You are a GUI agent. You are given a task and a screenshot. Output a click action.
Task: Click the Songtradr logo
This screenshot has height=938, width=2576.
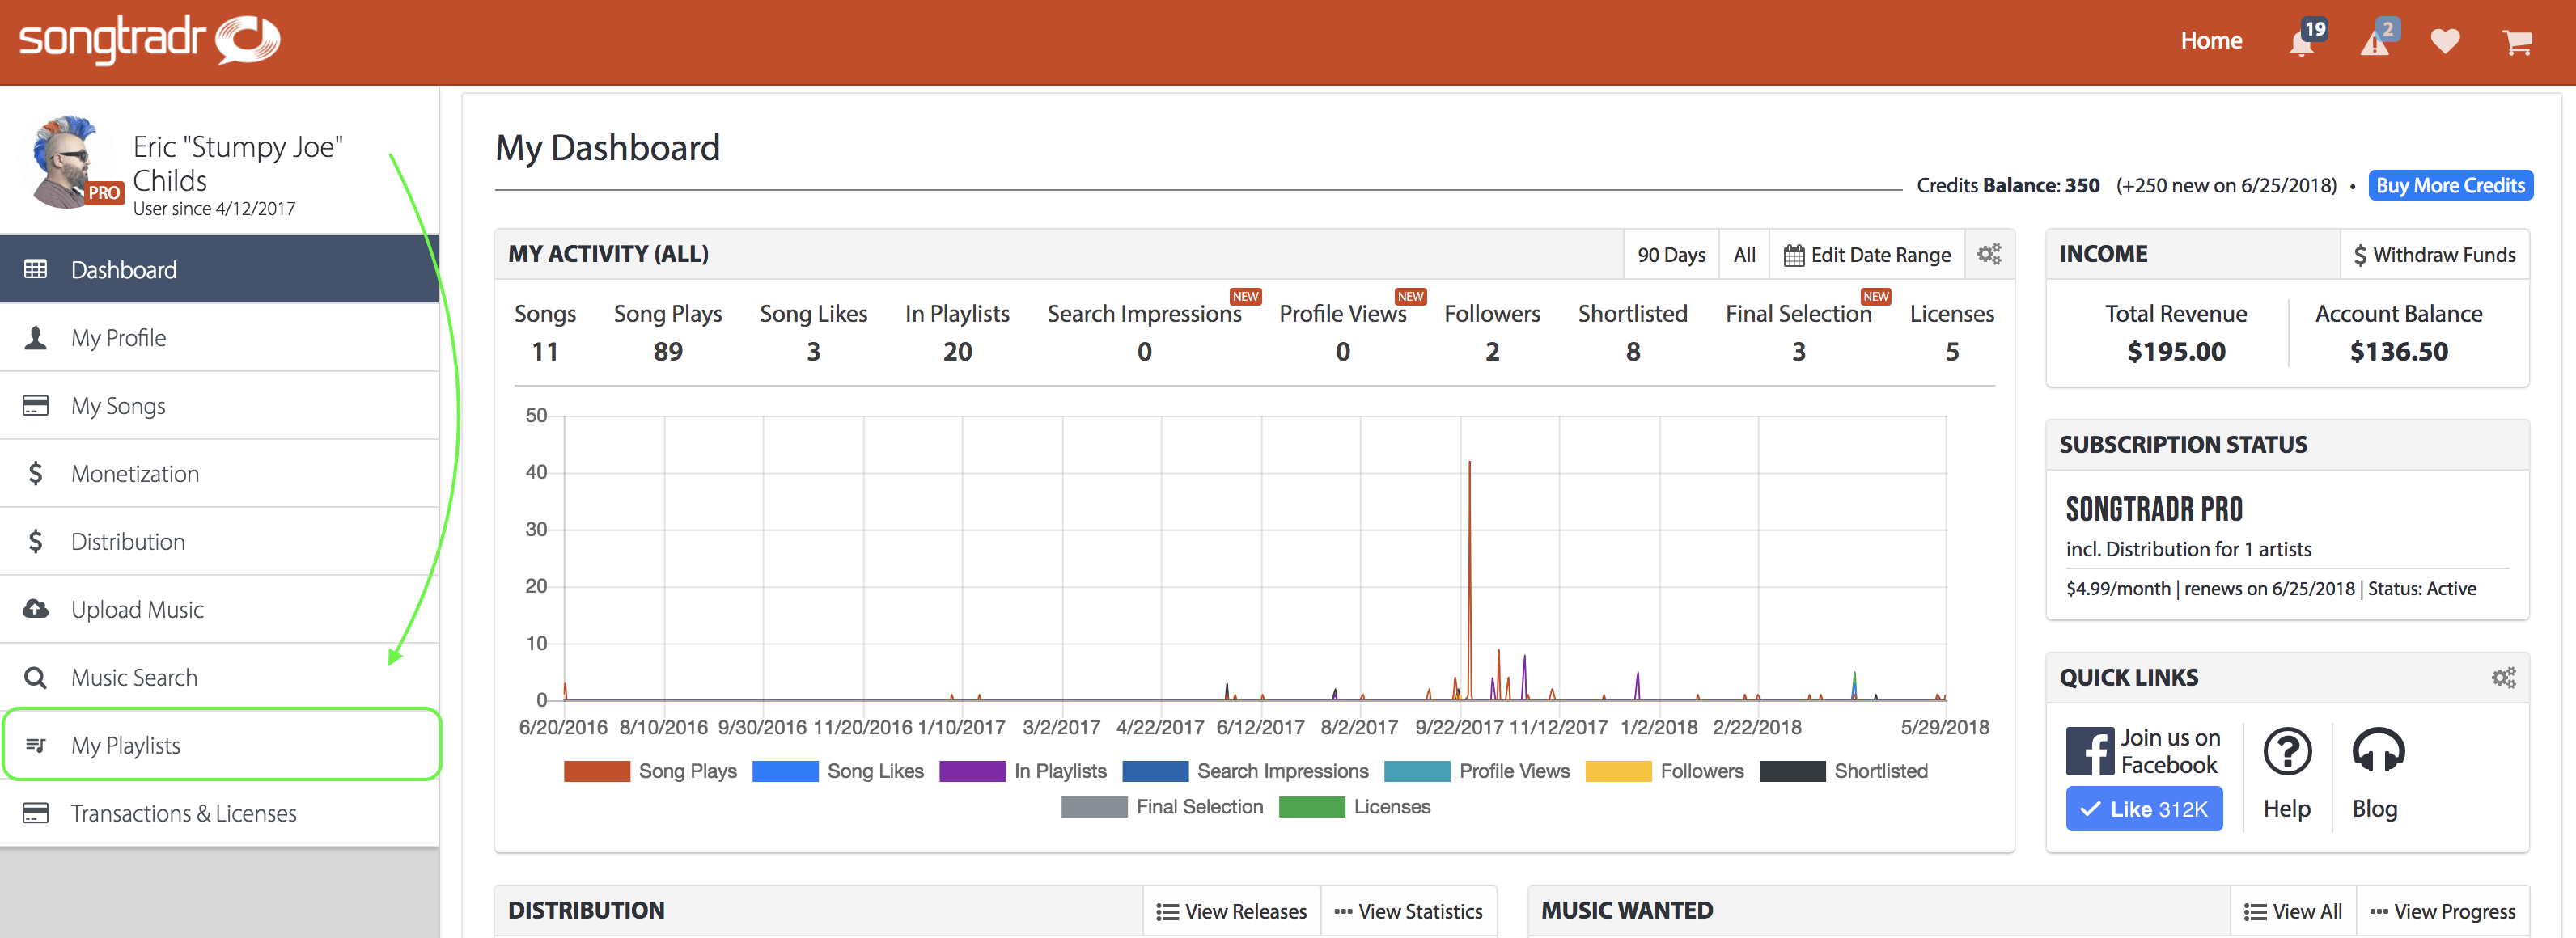149,40
